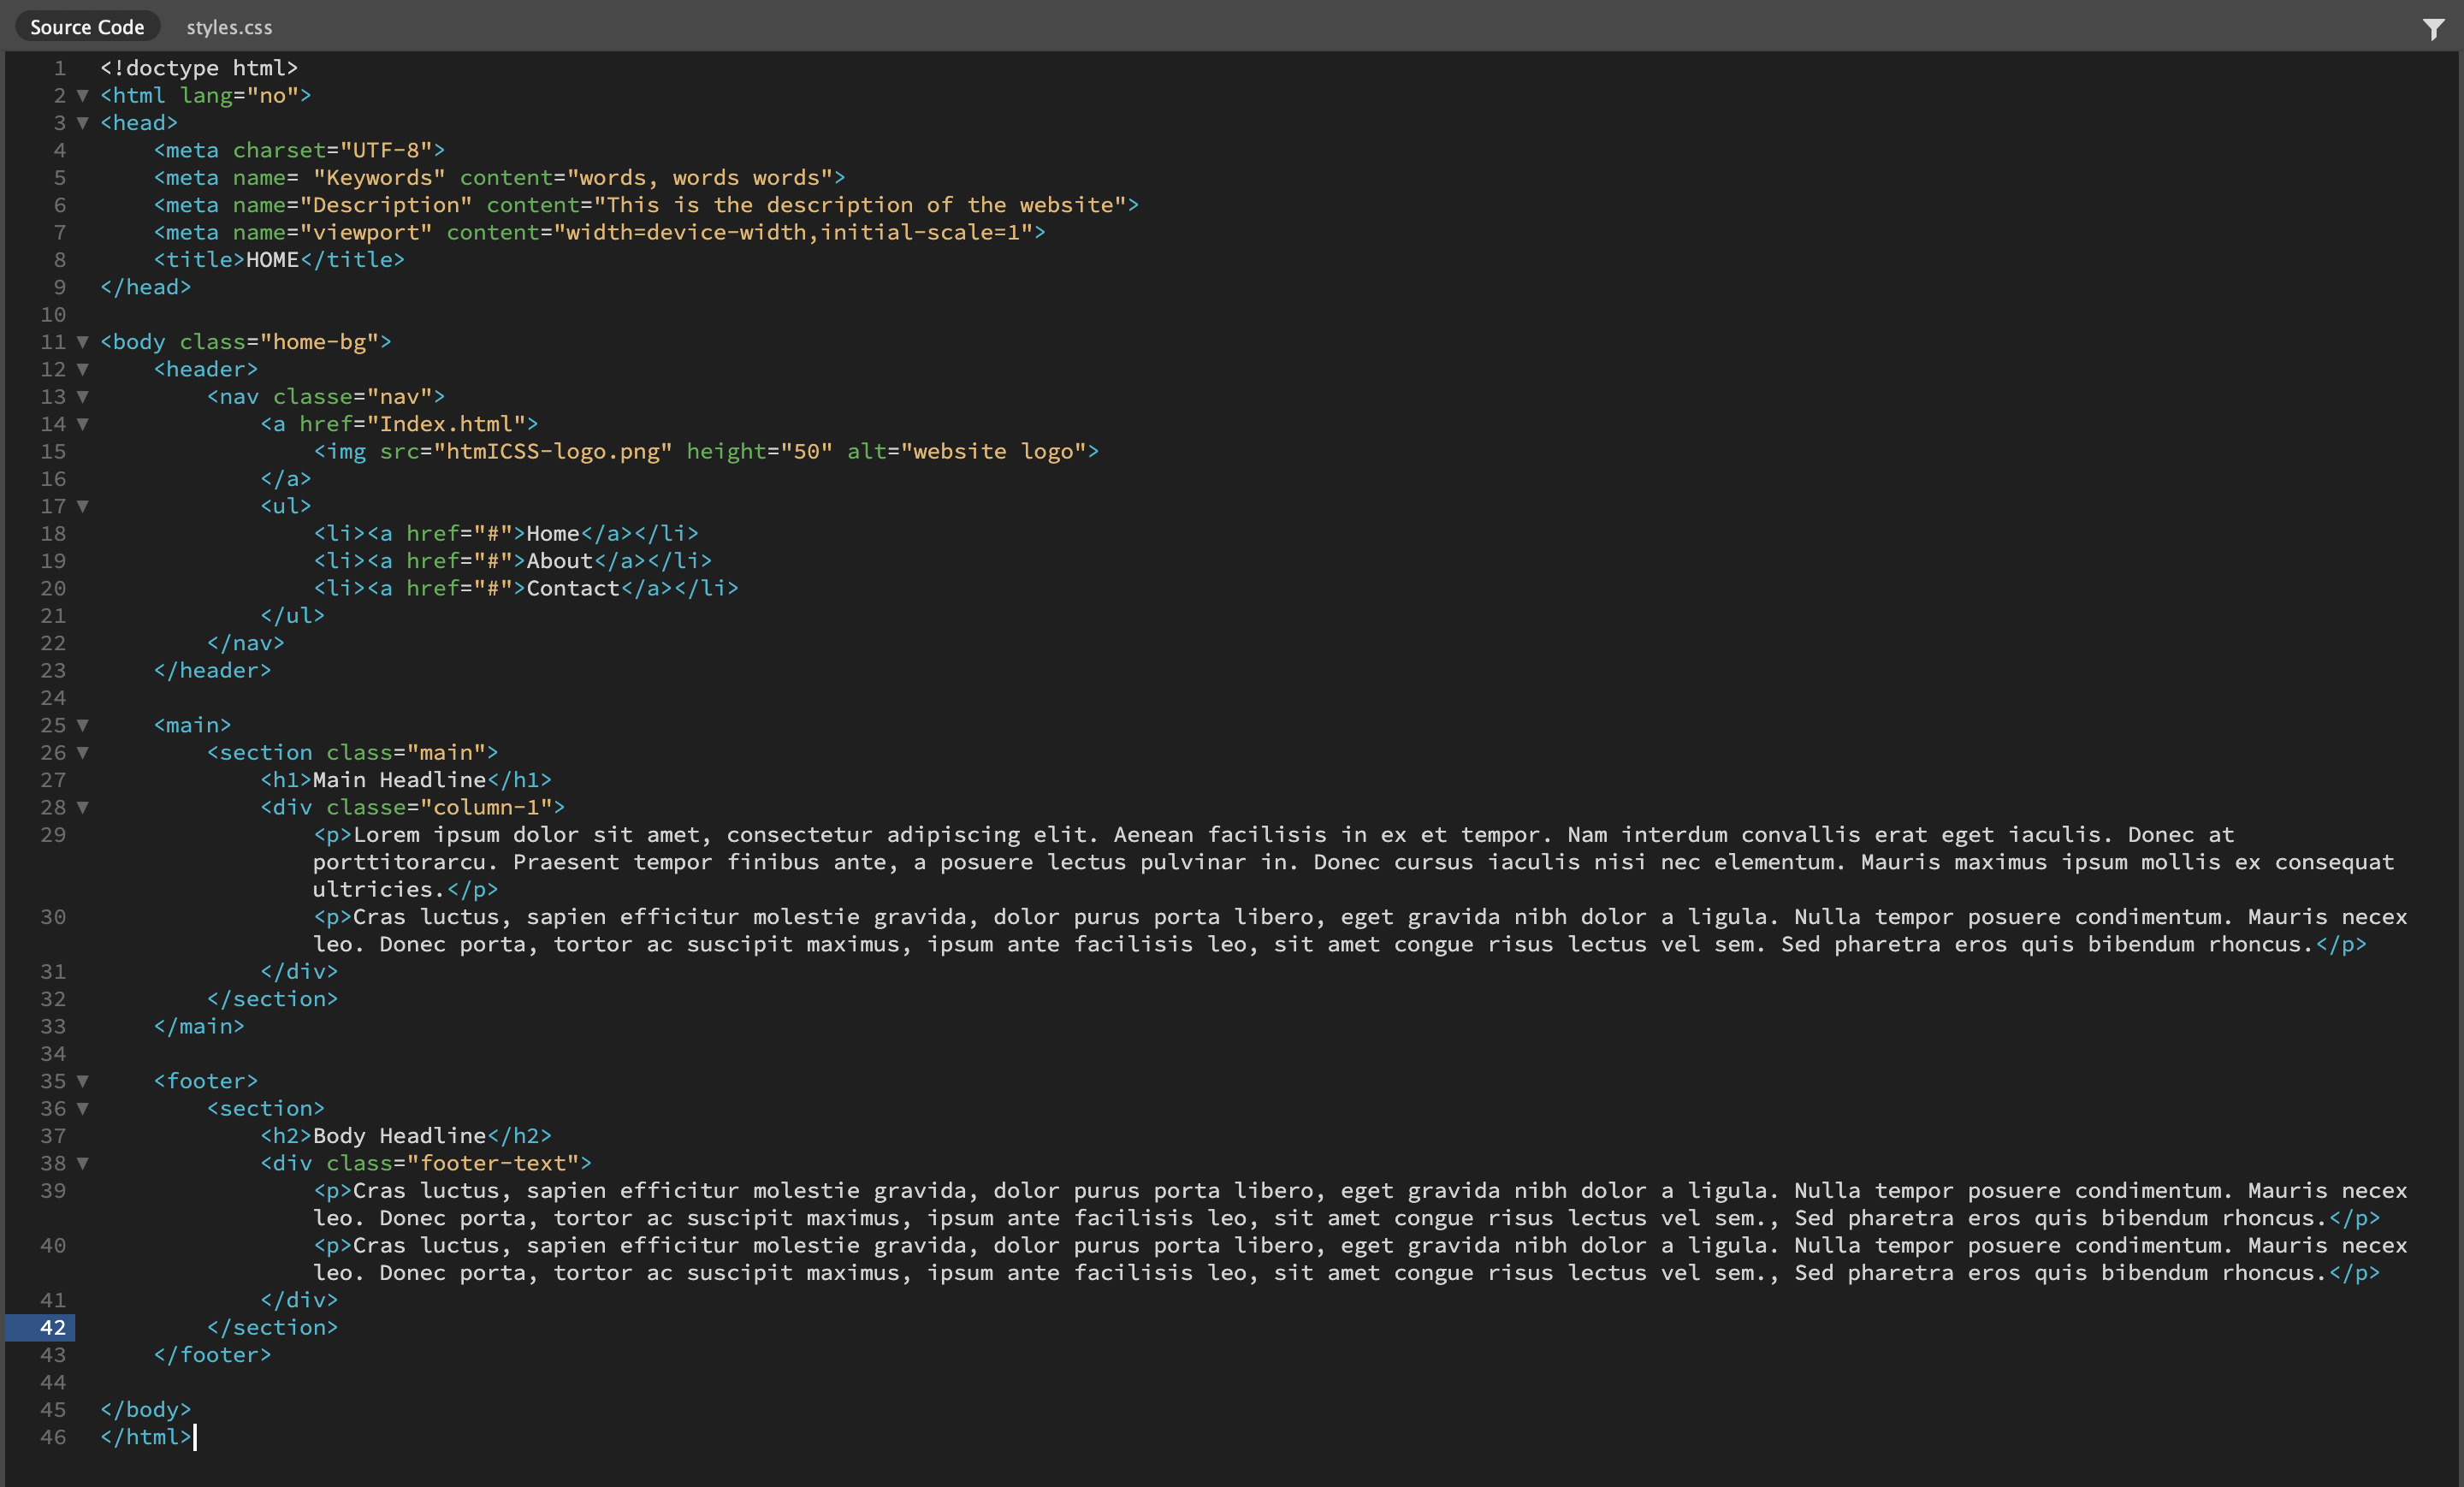Image resolution: width=2464 pixels, height=1487 pixels.
Task: Click the Index.html href value
Action: [446, 424]
